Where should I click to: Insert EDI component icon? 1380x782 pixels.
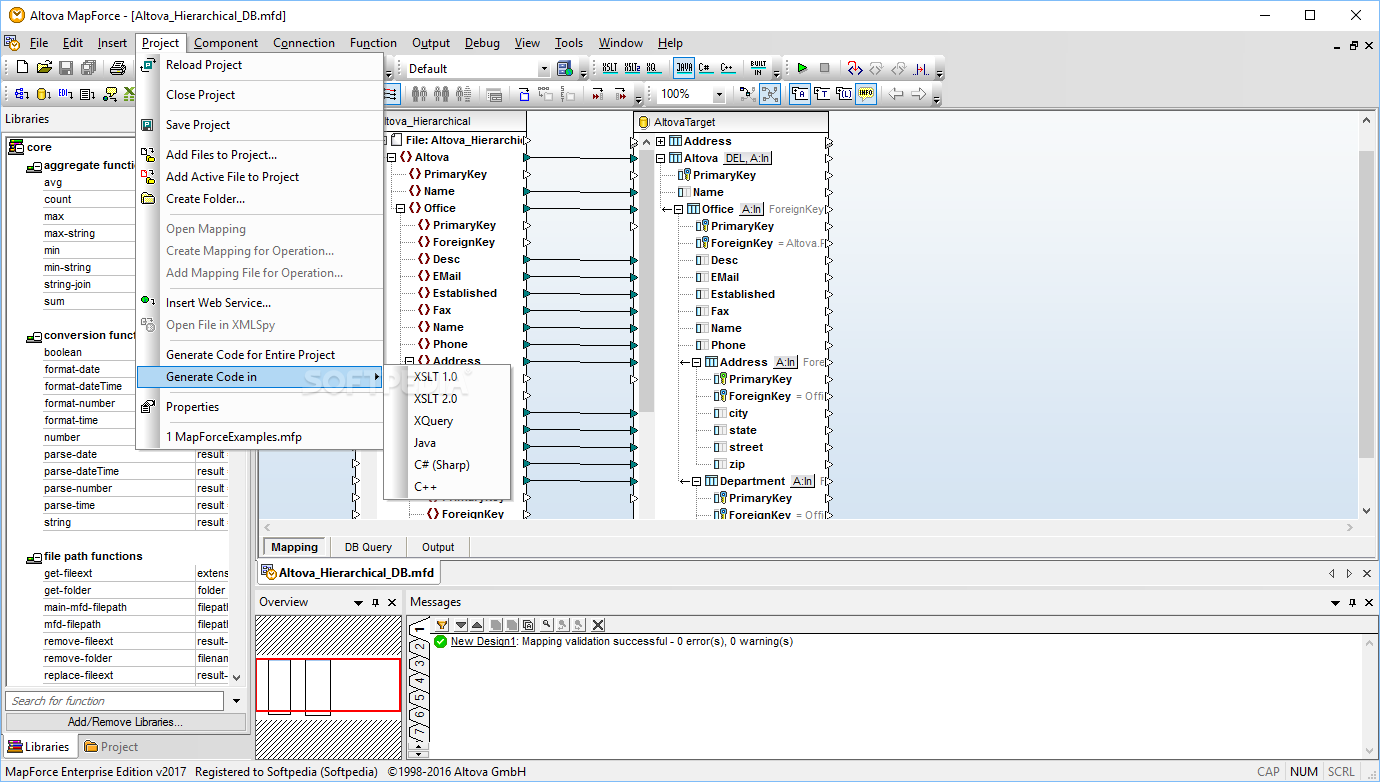pos(66,94)
